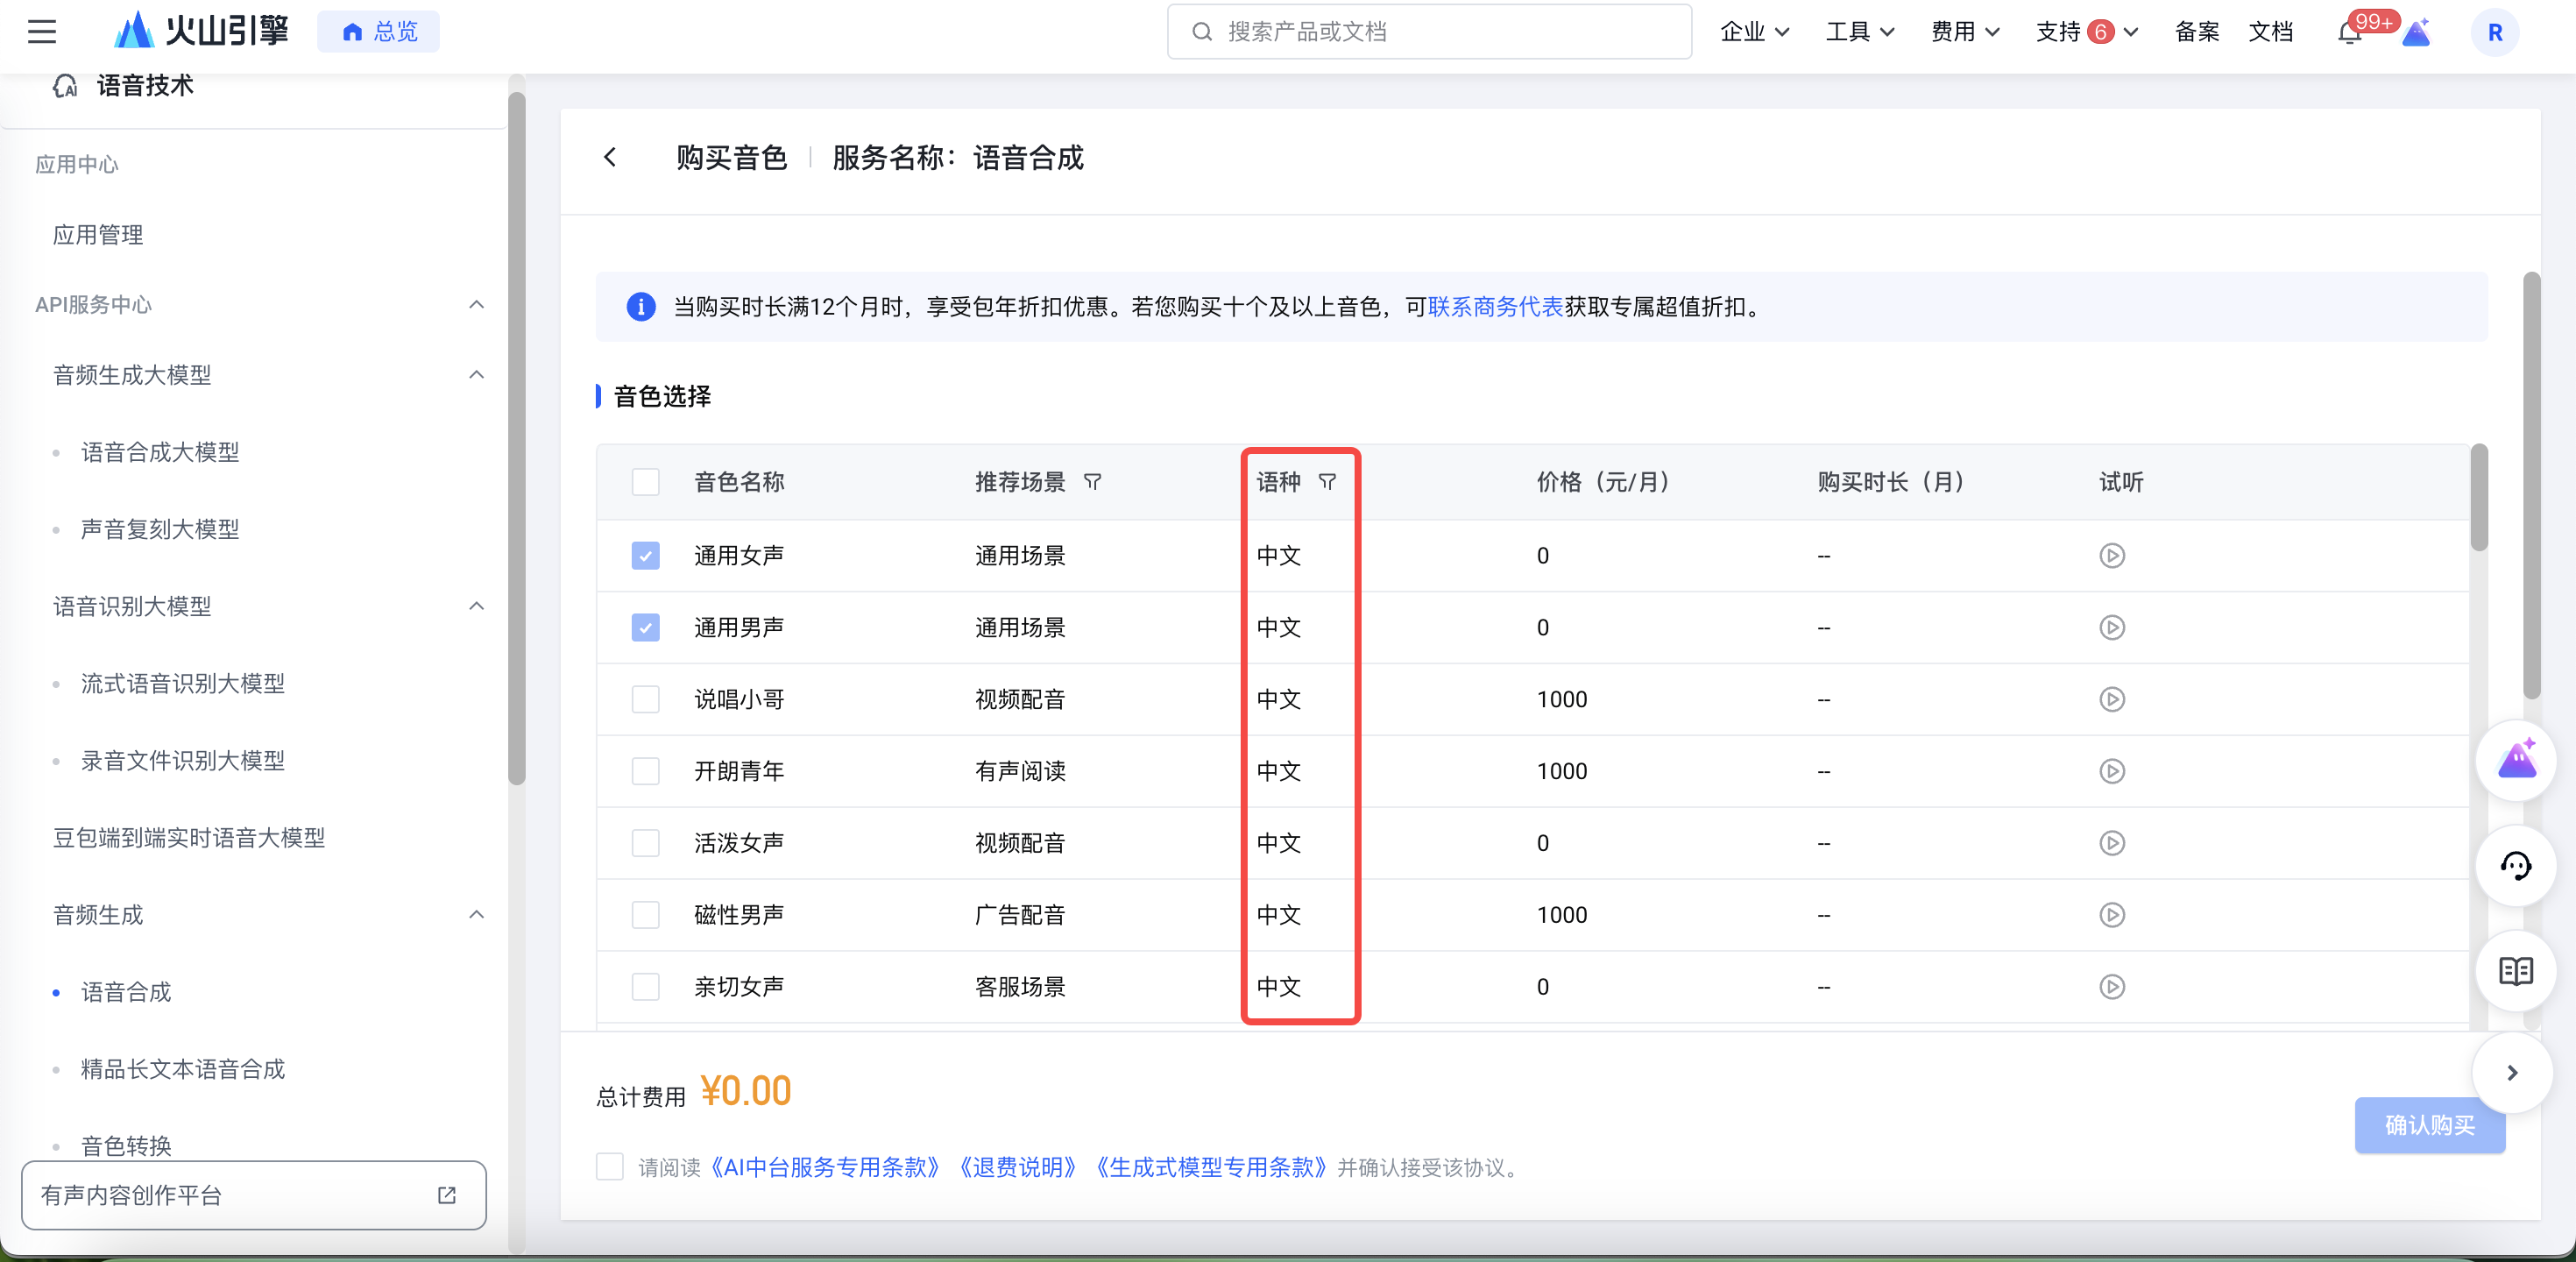2576x1262 pixels.
Task: Go back with the left arrow icon
Action: click(x=610, y=157)
